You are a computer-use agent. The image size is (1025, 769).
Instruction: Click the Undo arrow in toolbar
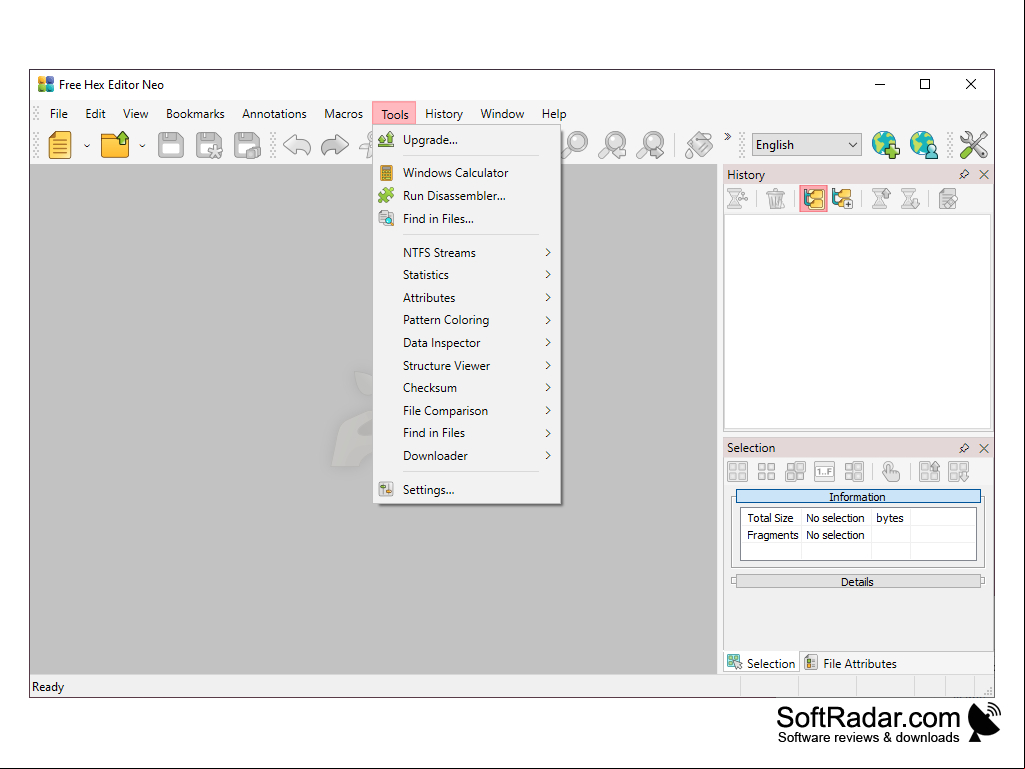pyautogui.click(x=297, y=145)
